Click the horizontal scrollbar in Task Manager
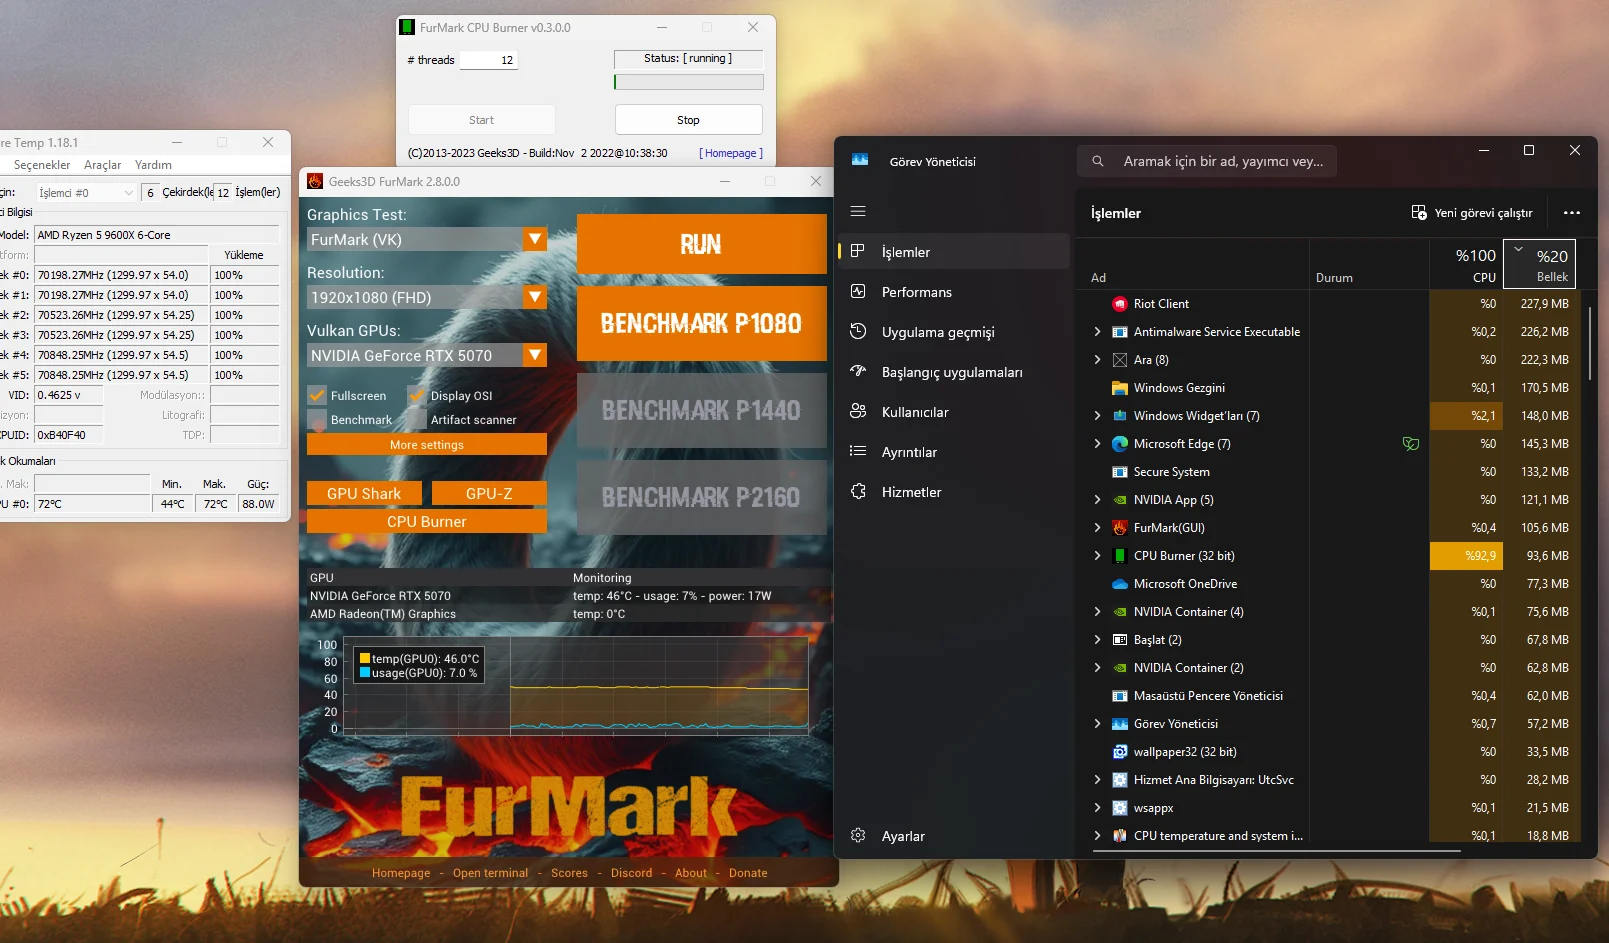Viewport: 1609px width, 943px height. tap(1277, 851)
